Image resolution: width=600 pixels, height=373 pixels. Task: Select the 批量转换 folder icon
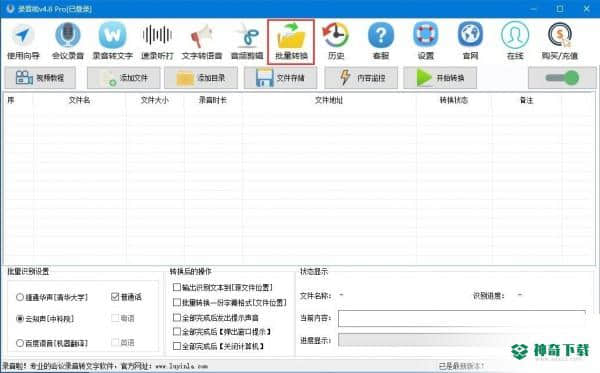click(x=291, y=42)
